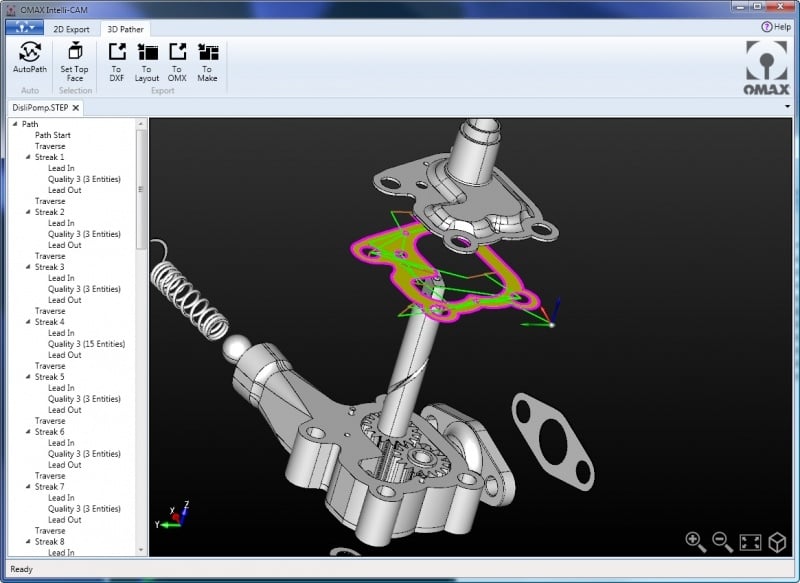Open the document tab list dropdown arrow
This screenshot has width=800, height=583.
[x=788, y=107]
